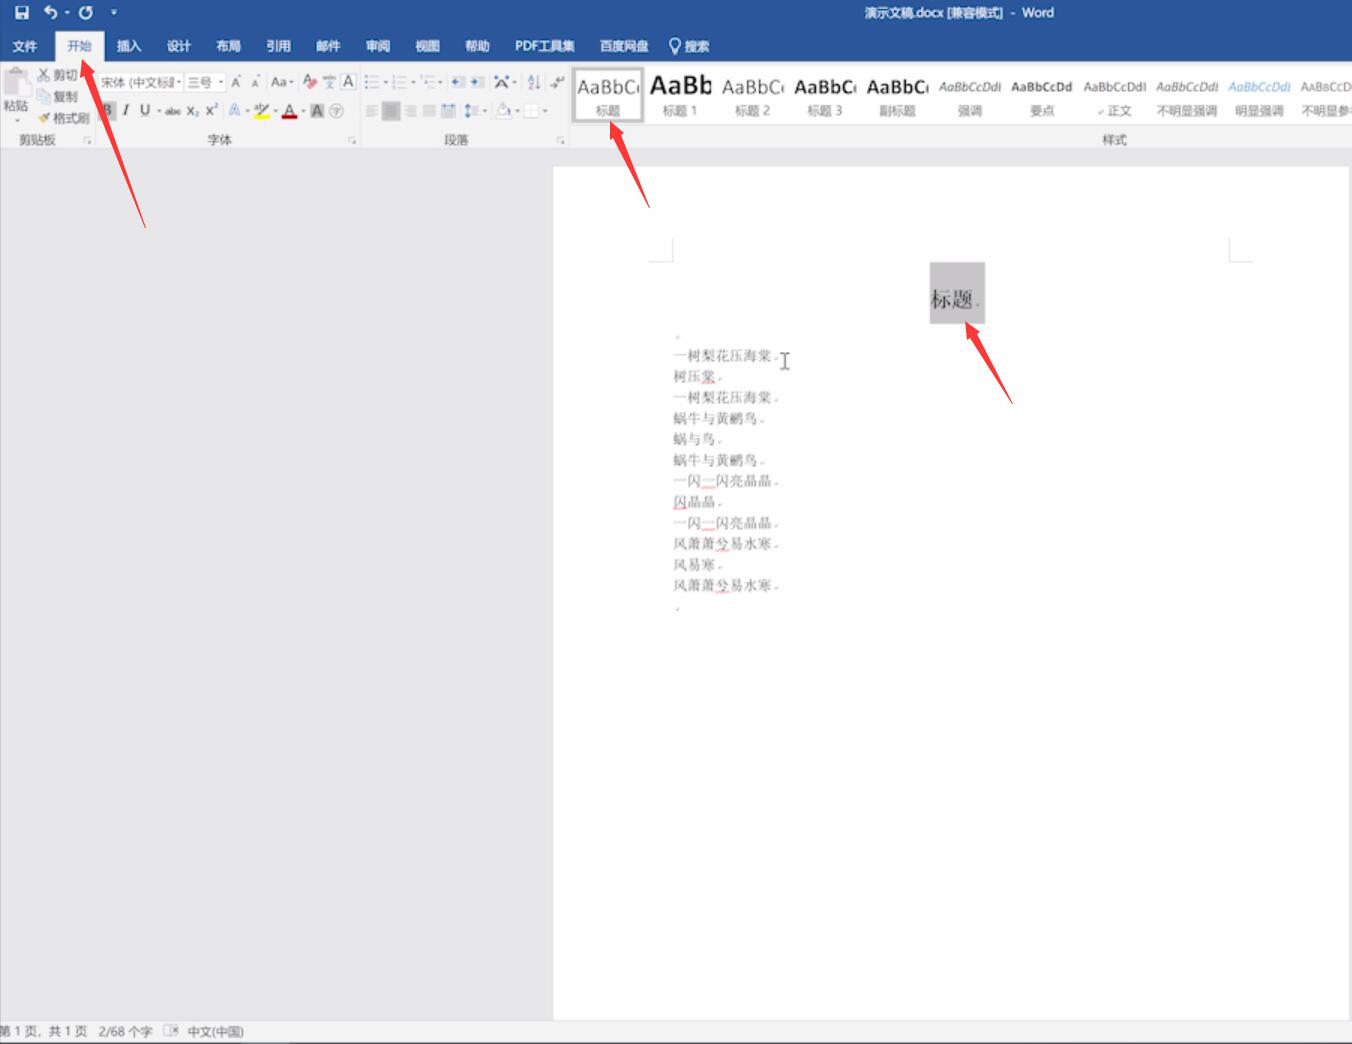
Task: Justify the text
Action: pyautogui.click(x=429, y=111)
